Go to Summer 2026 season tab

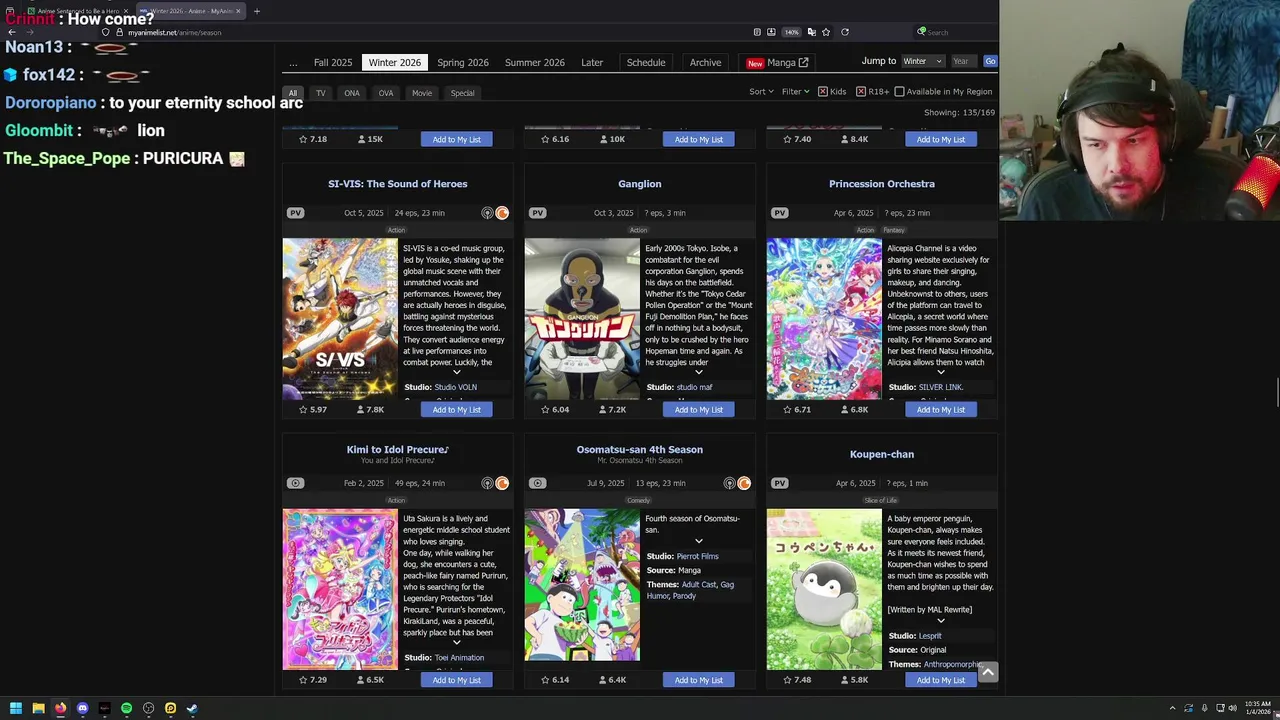[535, 62]
